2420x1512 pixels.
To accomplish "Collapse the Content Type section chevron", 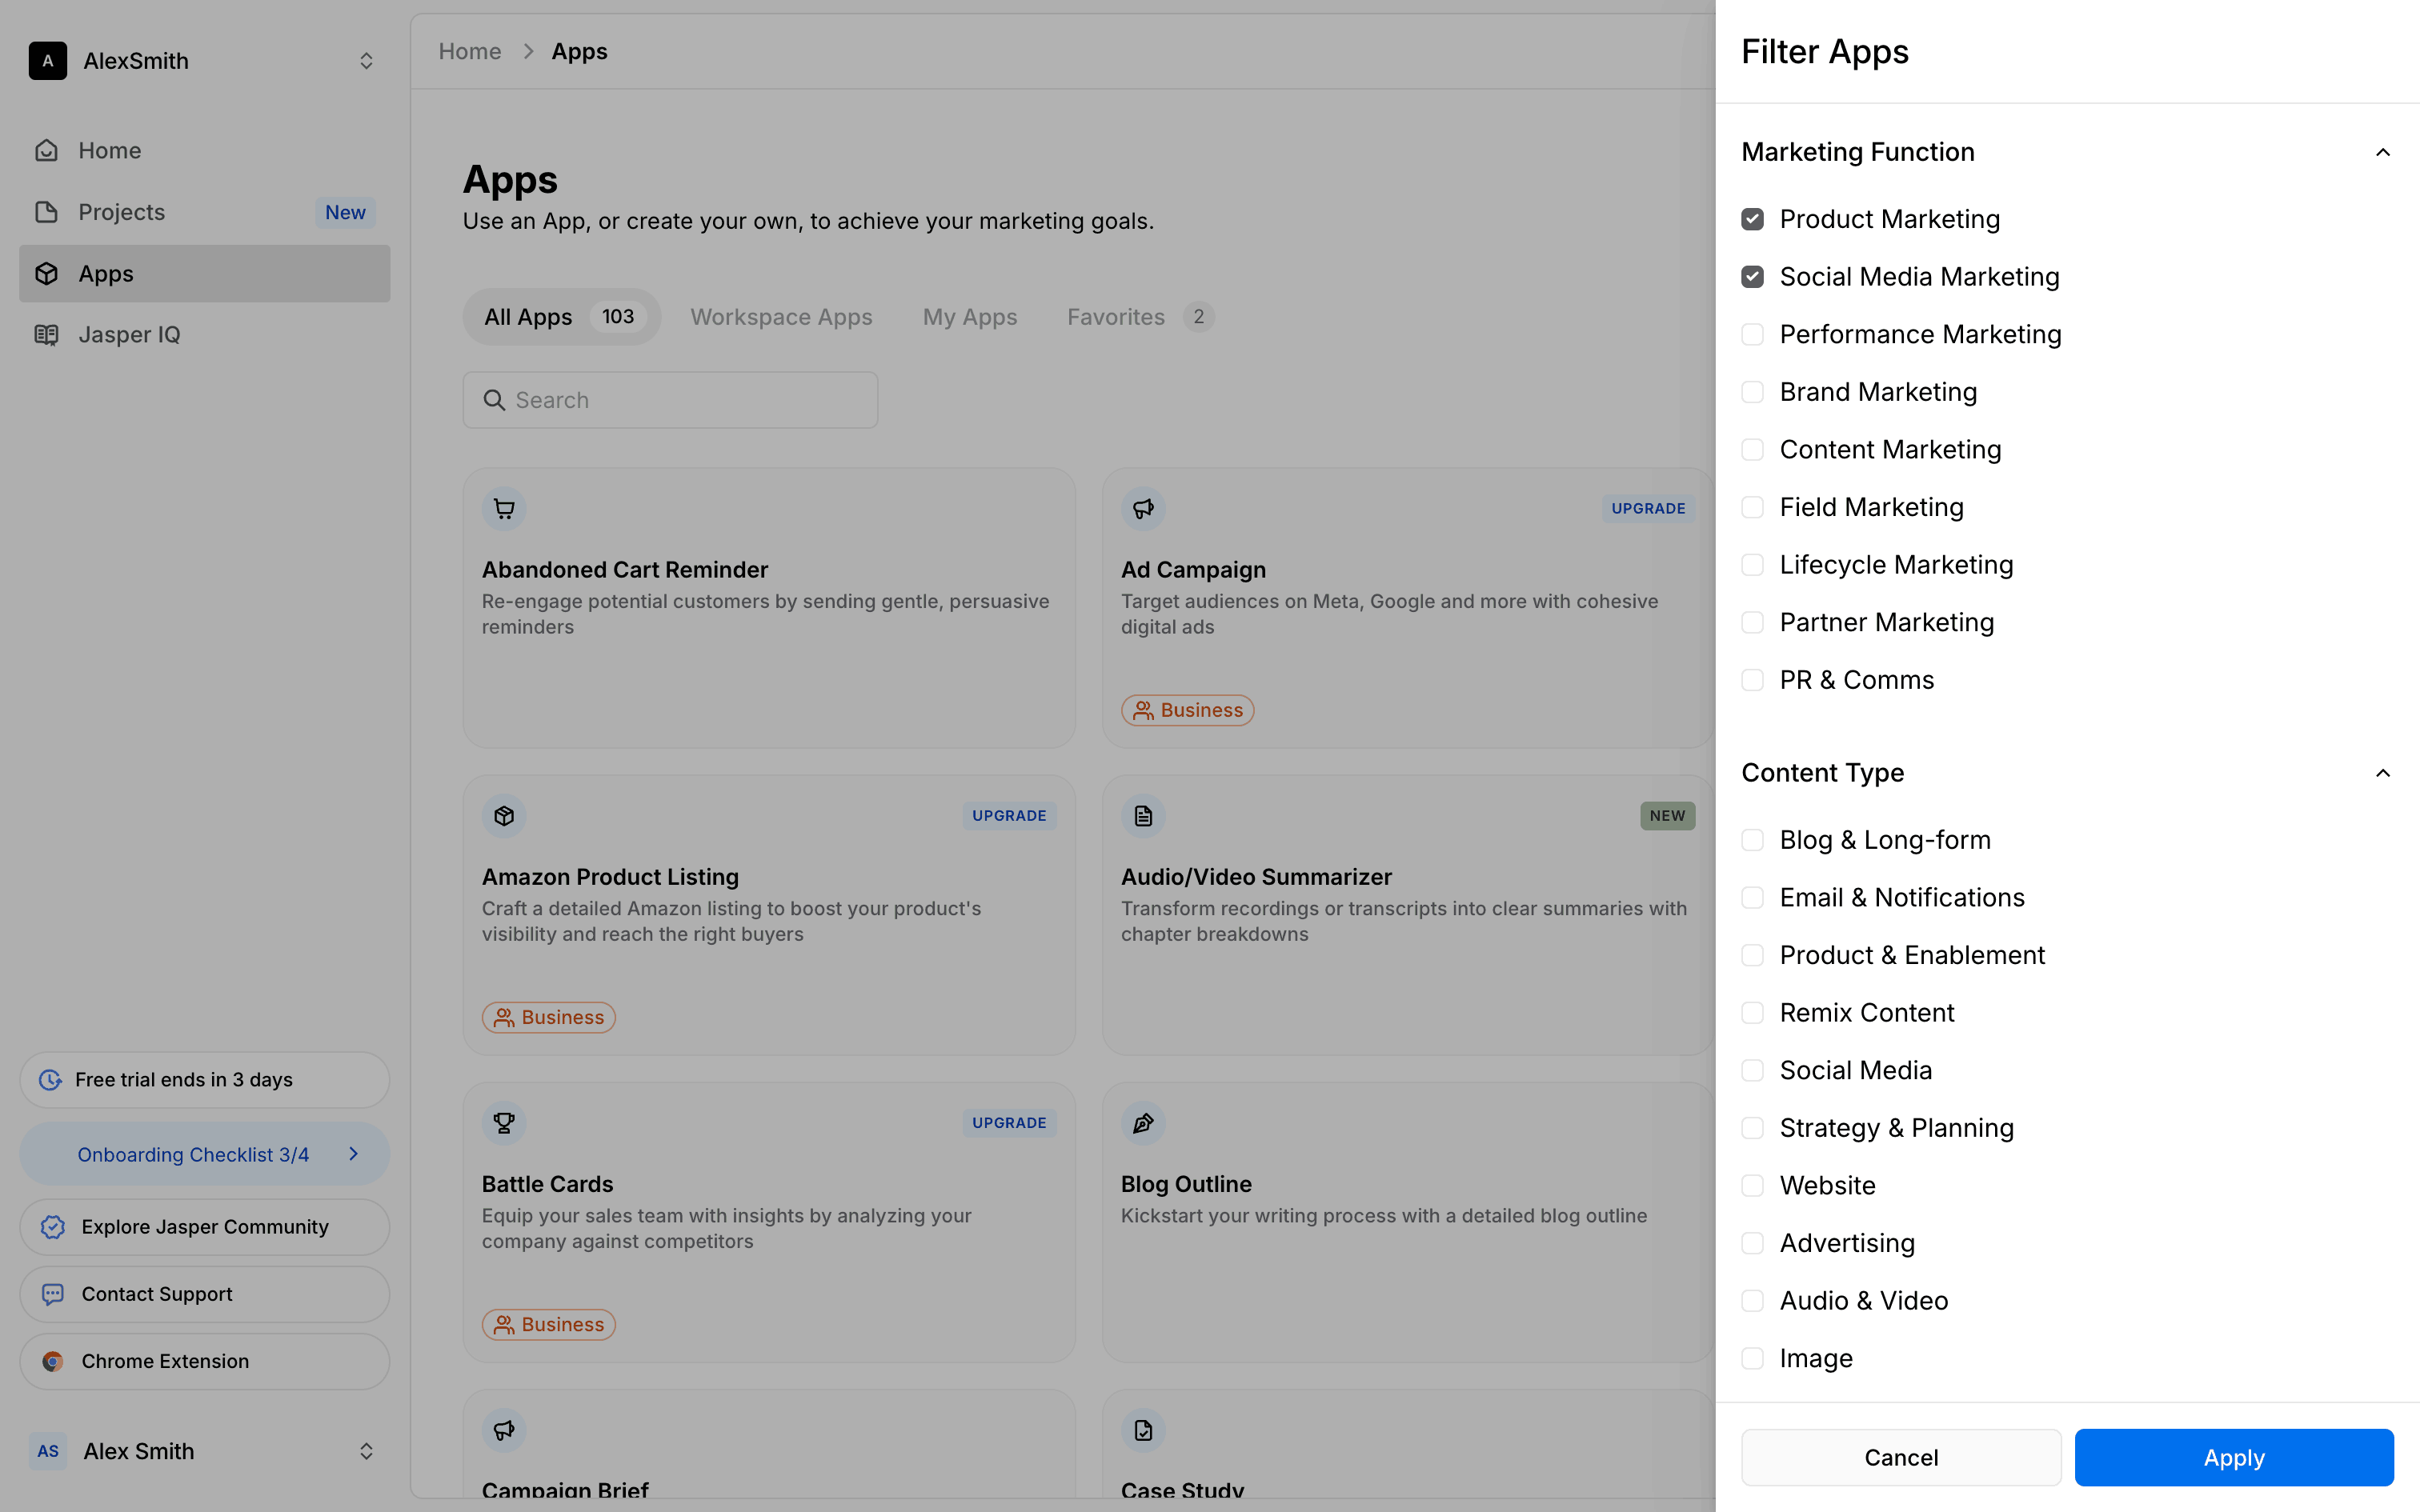I will (2382, 773).
